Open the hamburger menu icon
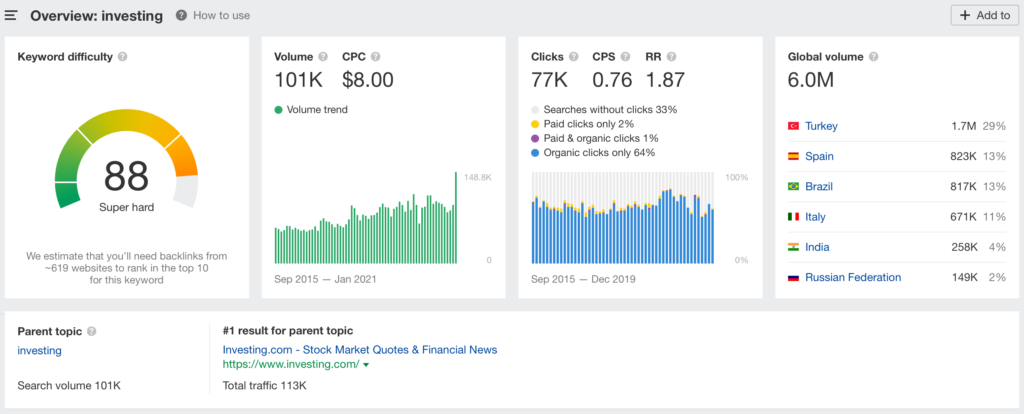1024x414 pixels. click(x=10, y=16)
